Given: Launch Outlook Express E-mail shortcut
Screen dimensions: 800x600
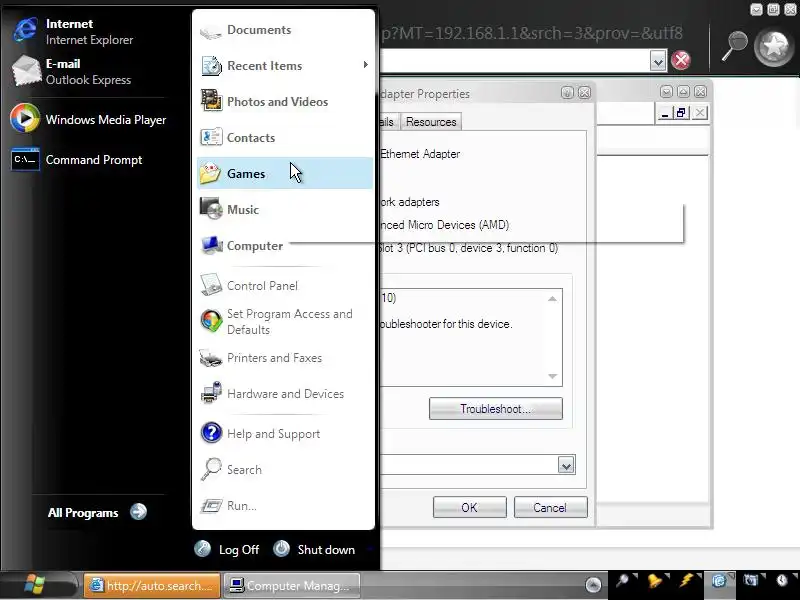Looking at the screenshot, I should click(x=71, y=71).
